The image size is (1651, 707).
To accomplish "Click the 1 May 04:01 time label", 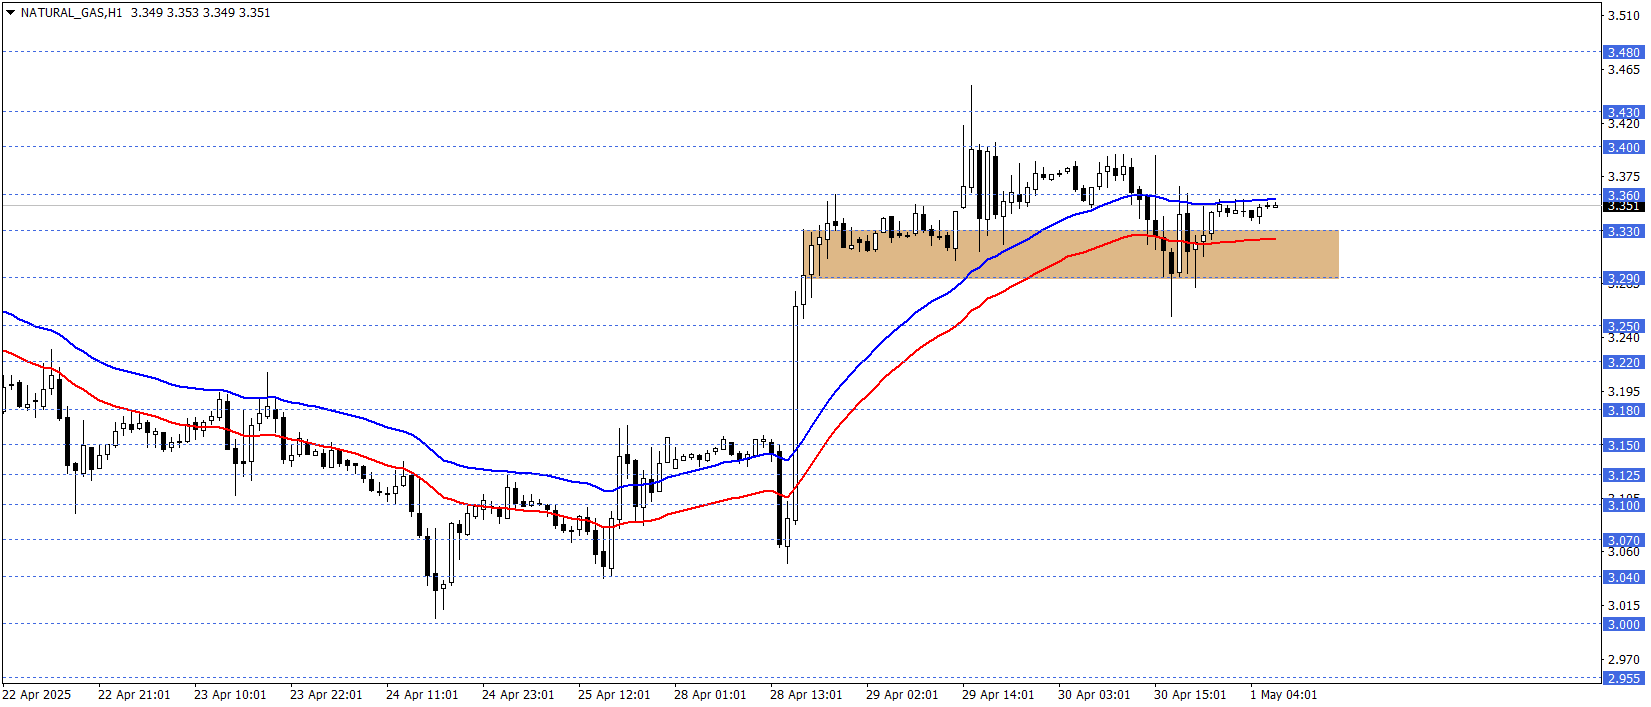I will pyautogui.click(x=1284, y=695).
